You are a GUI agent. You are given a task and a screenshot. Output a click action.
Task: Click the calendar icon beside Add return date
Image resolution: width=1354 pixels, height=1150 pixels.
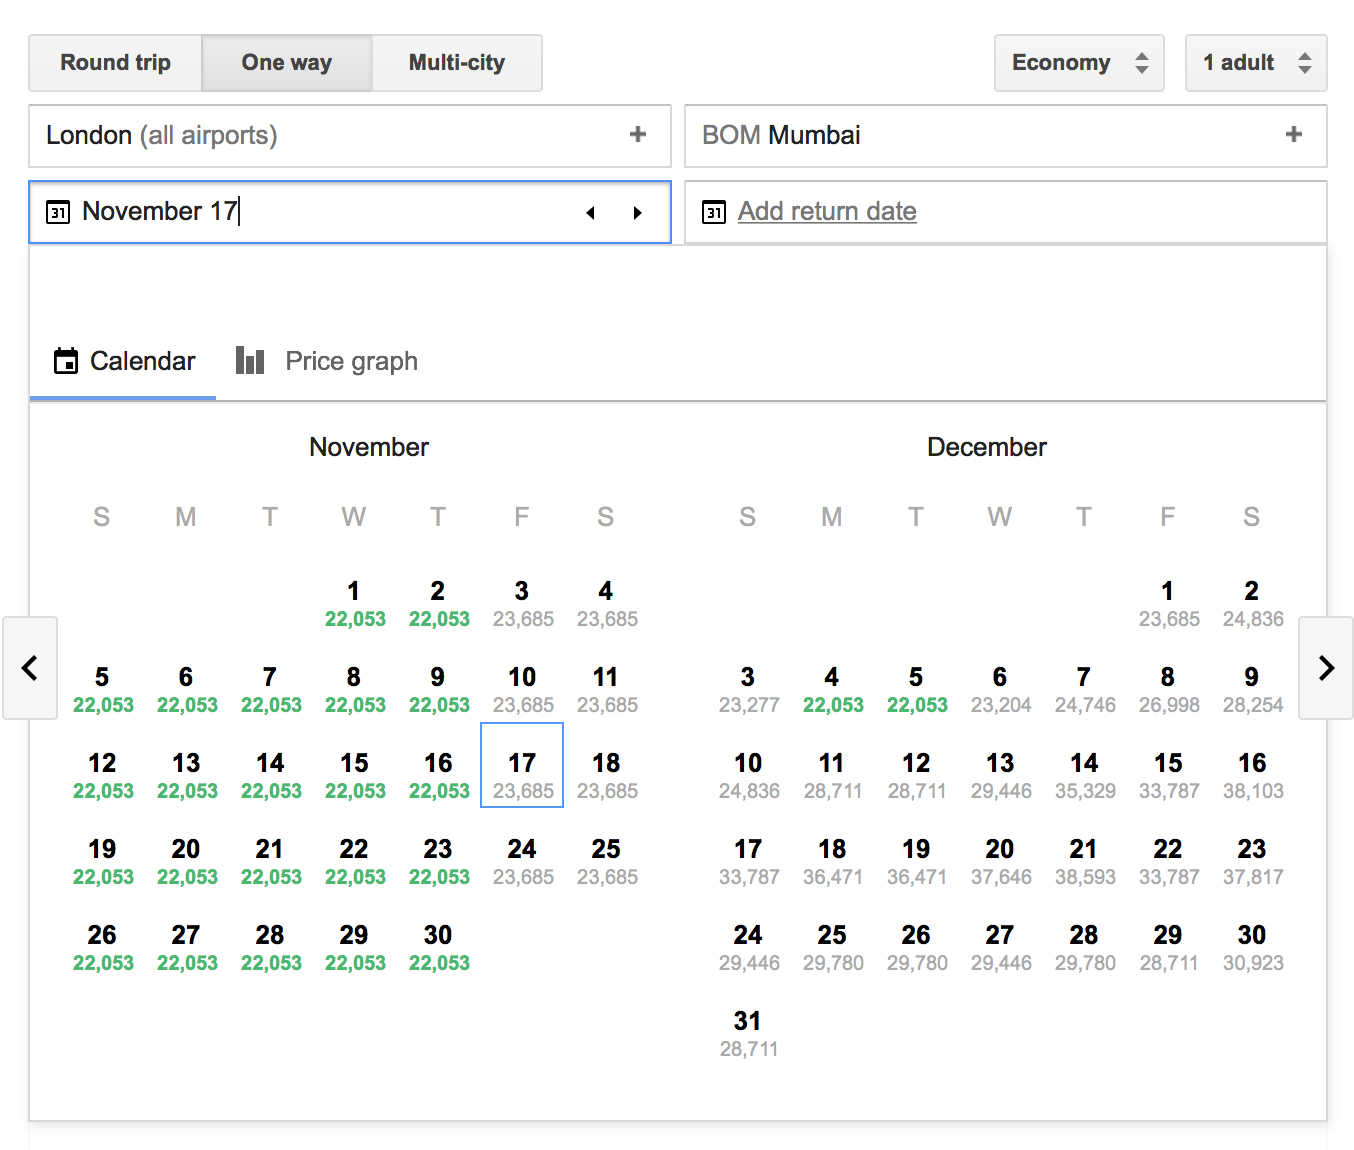[x=713, y=212]
